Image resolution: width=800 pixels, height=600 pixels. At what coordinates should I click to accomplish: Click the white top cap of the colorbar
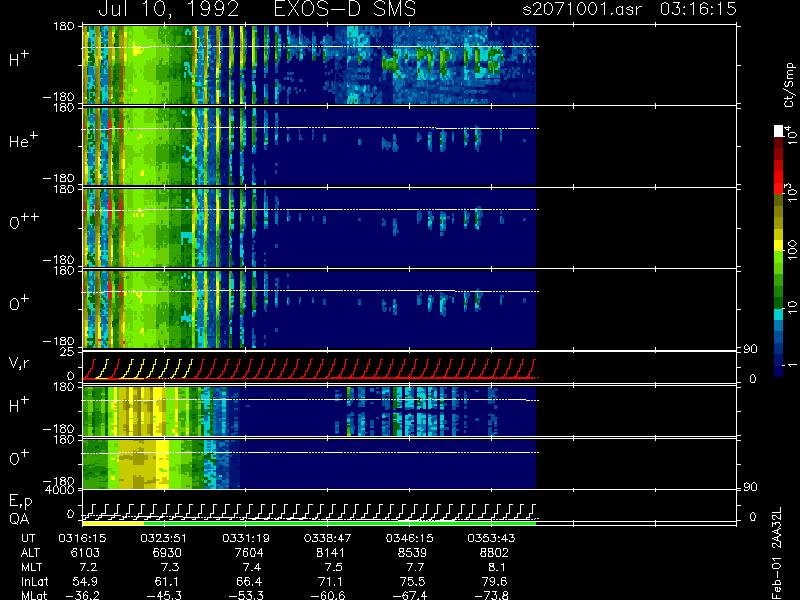[779, 131]
